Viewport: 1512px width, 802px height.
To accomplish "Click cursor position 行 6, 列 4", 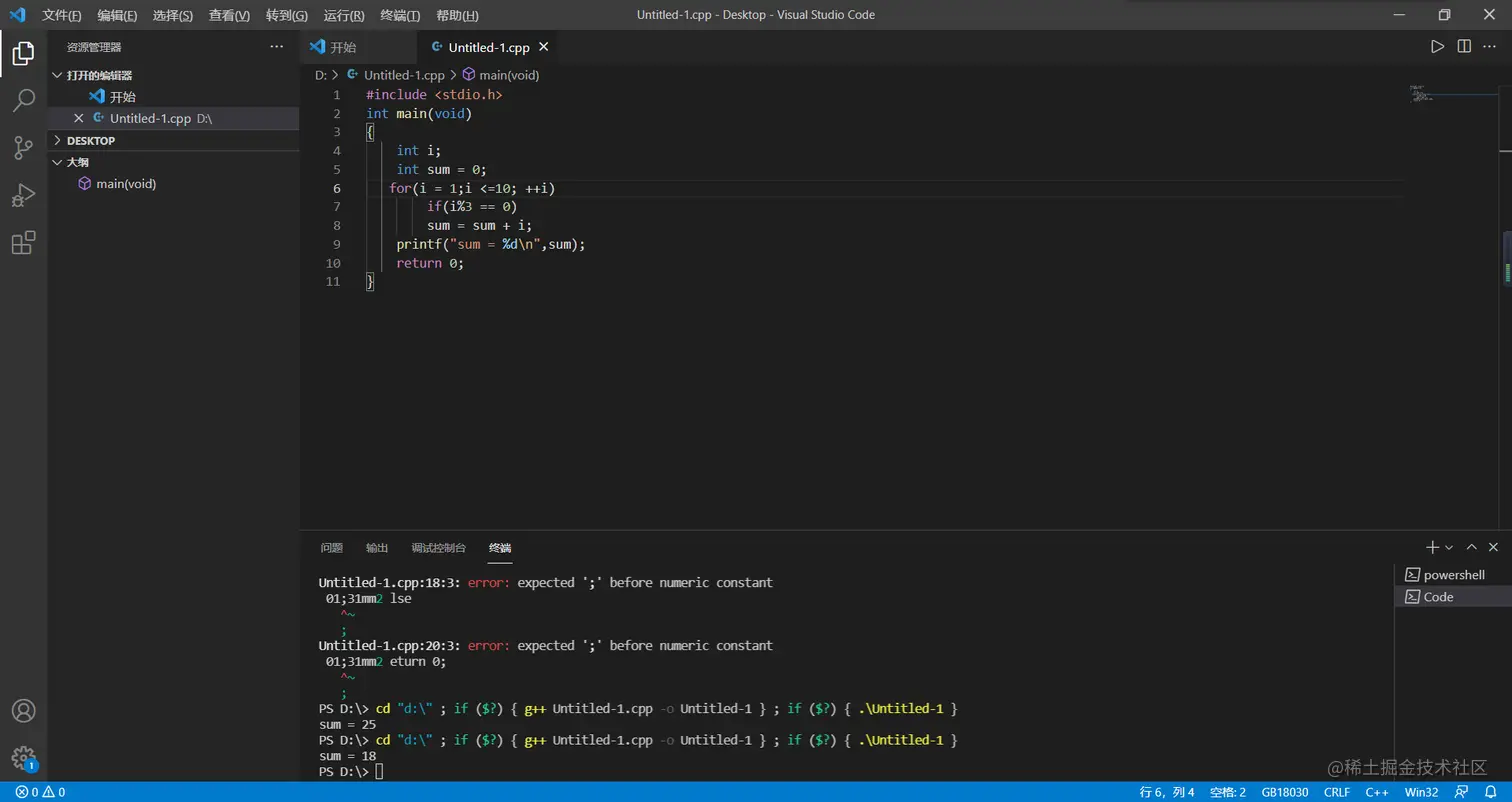I will 1167,792.
